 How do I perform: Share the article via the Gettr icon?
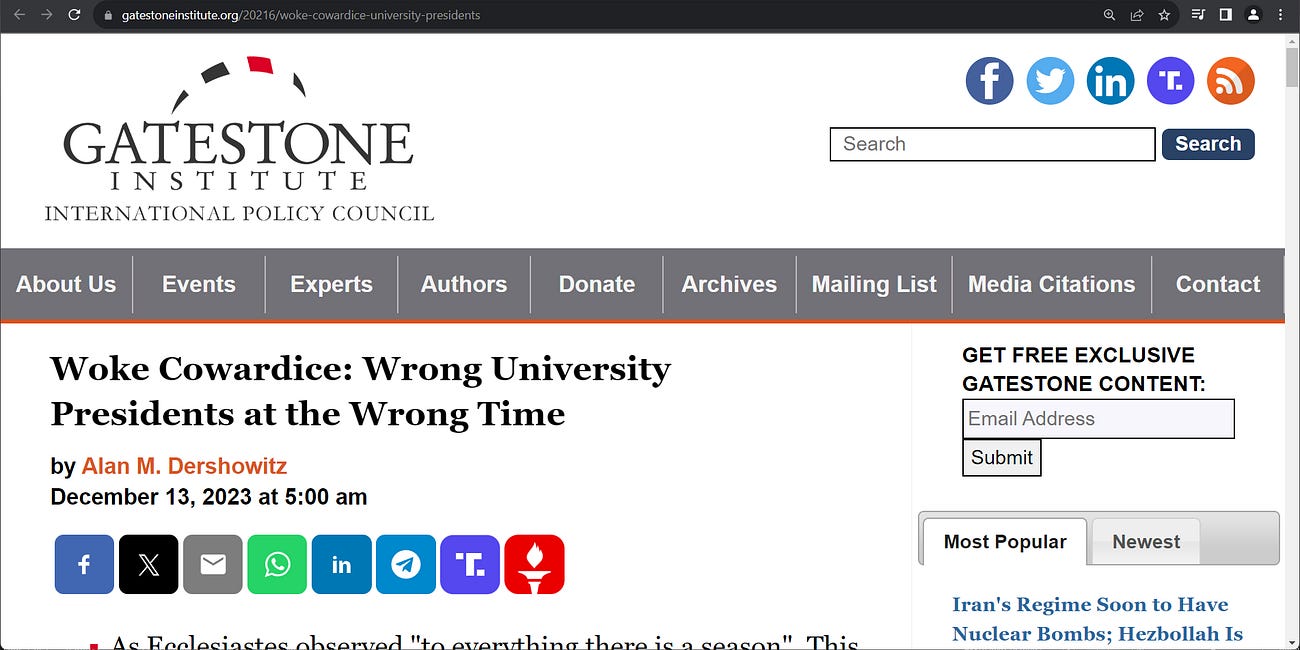pyautogui.click(x=534, y=564)
